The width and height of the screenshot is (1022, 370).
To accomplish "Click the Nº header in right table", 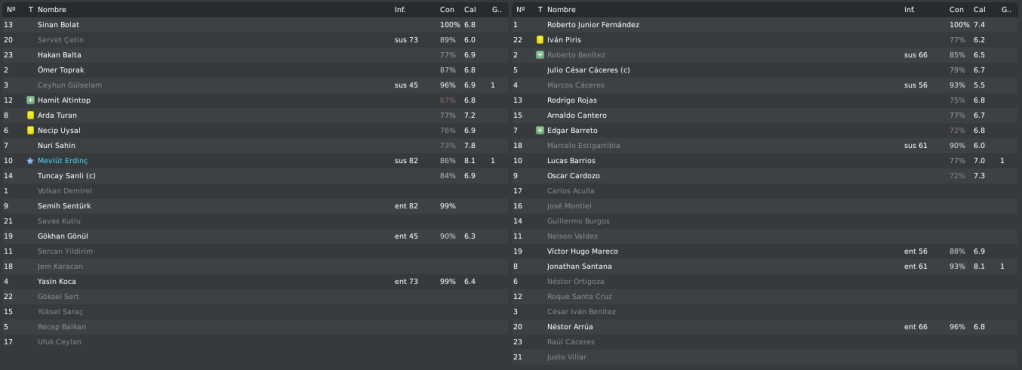I will [x=521, y=10].
